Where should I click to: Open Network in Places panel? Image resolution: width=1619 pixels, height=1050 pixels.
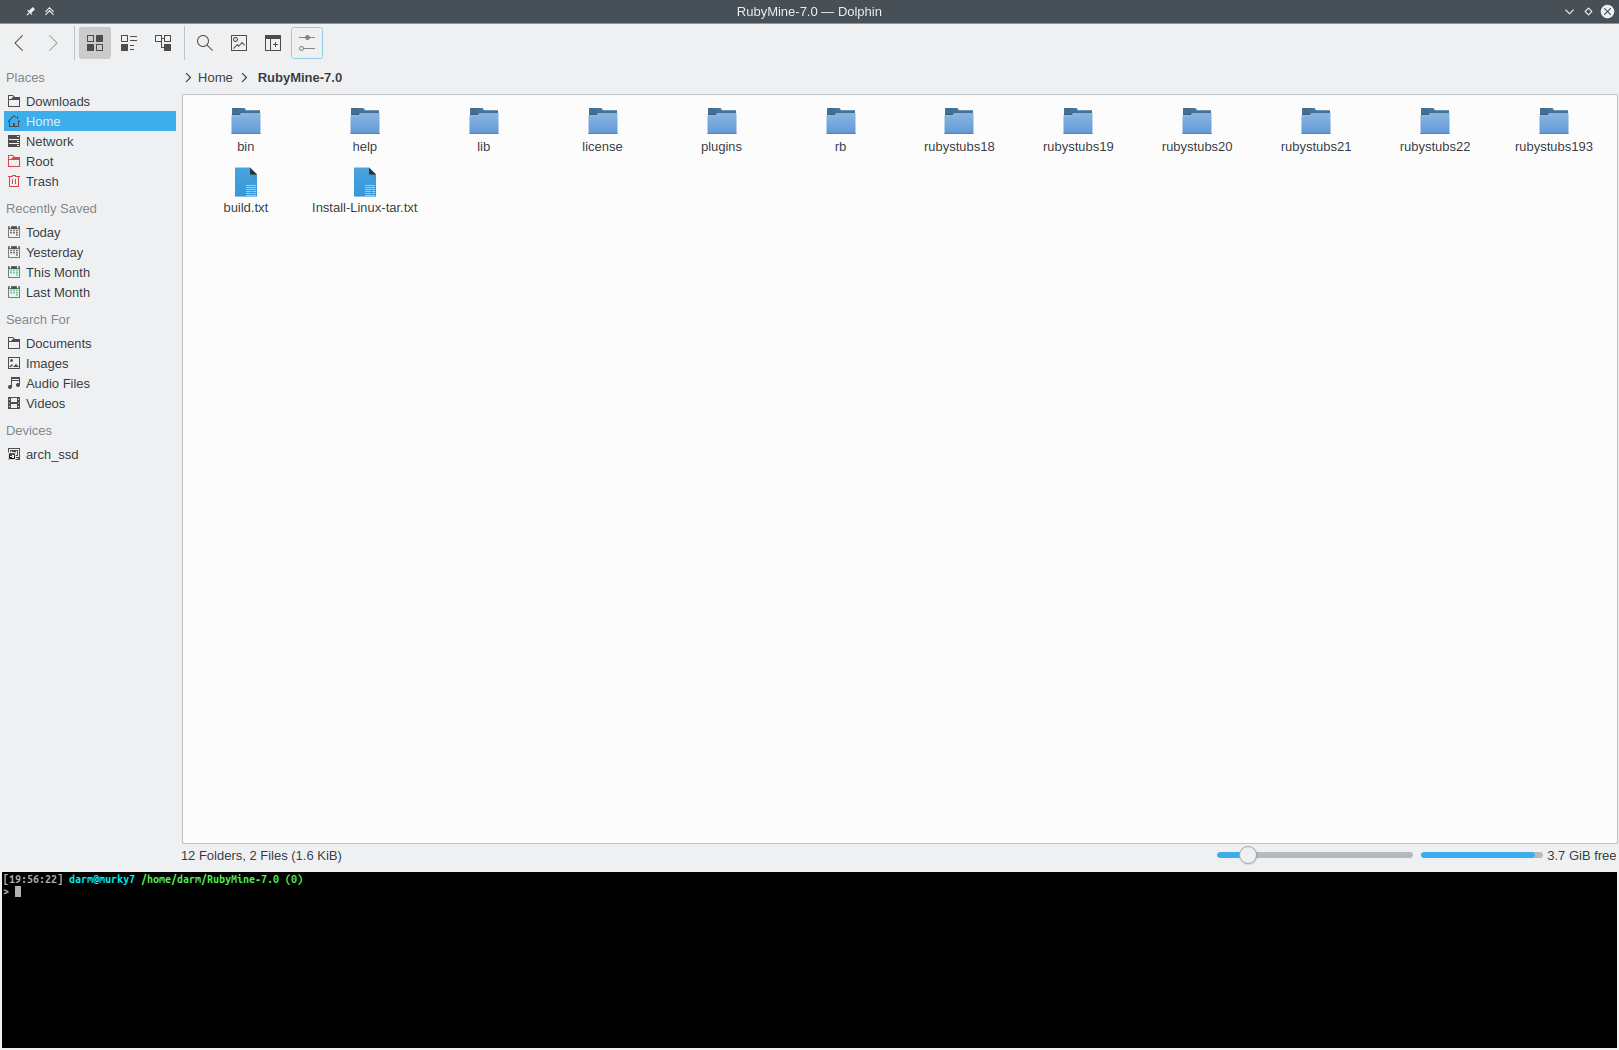point(90,141)
